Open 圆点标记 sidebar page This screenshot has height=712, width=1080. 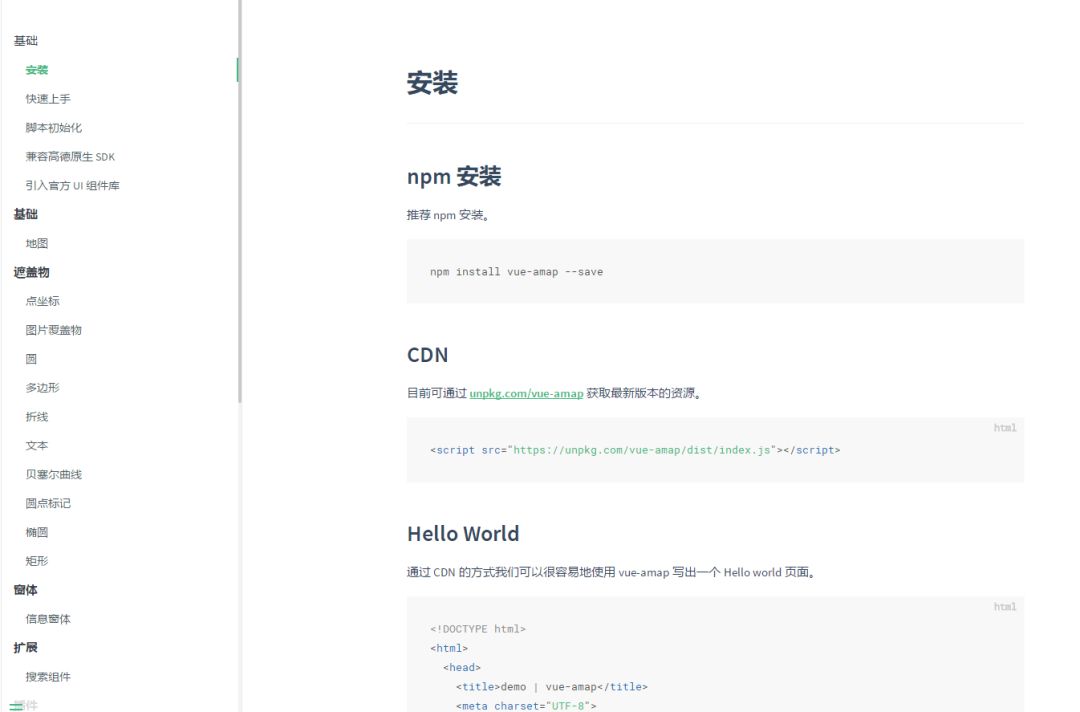[48, 504]
